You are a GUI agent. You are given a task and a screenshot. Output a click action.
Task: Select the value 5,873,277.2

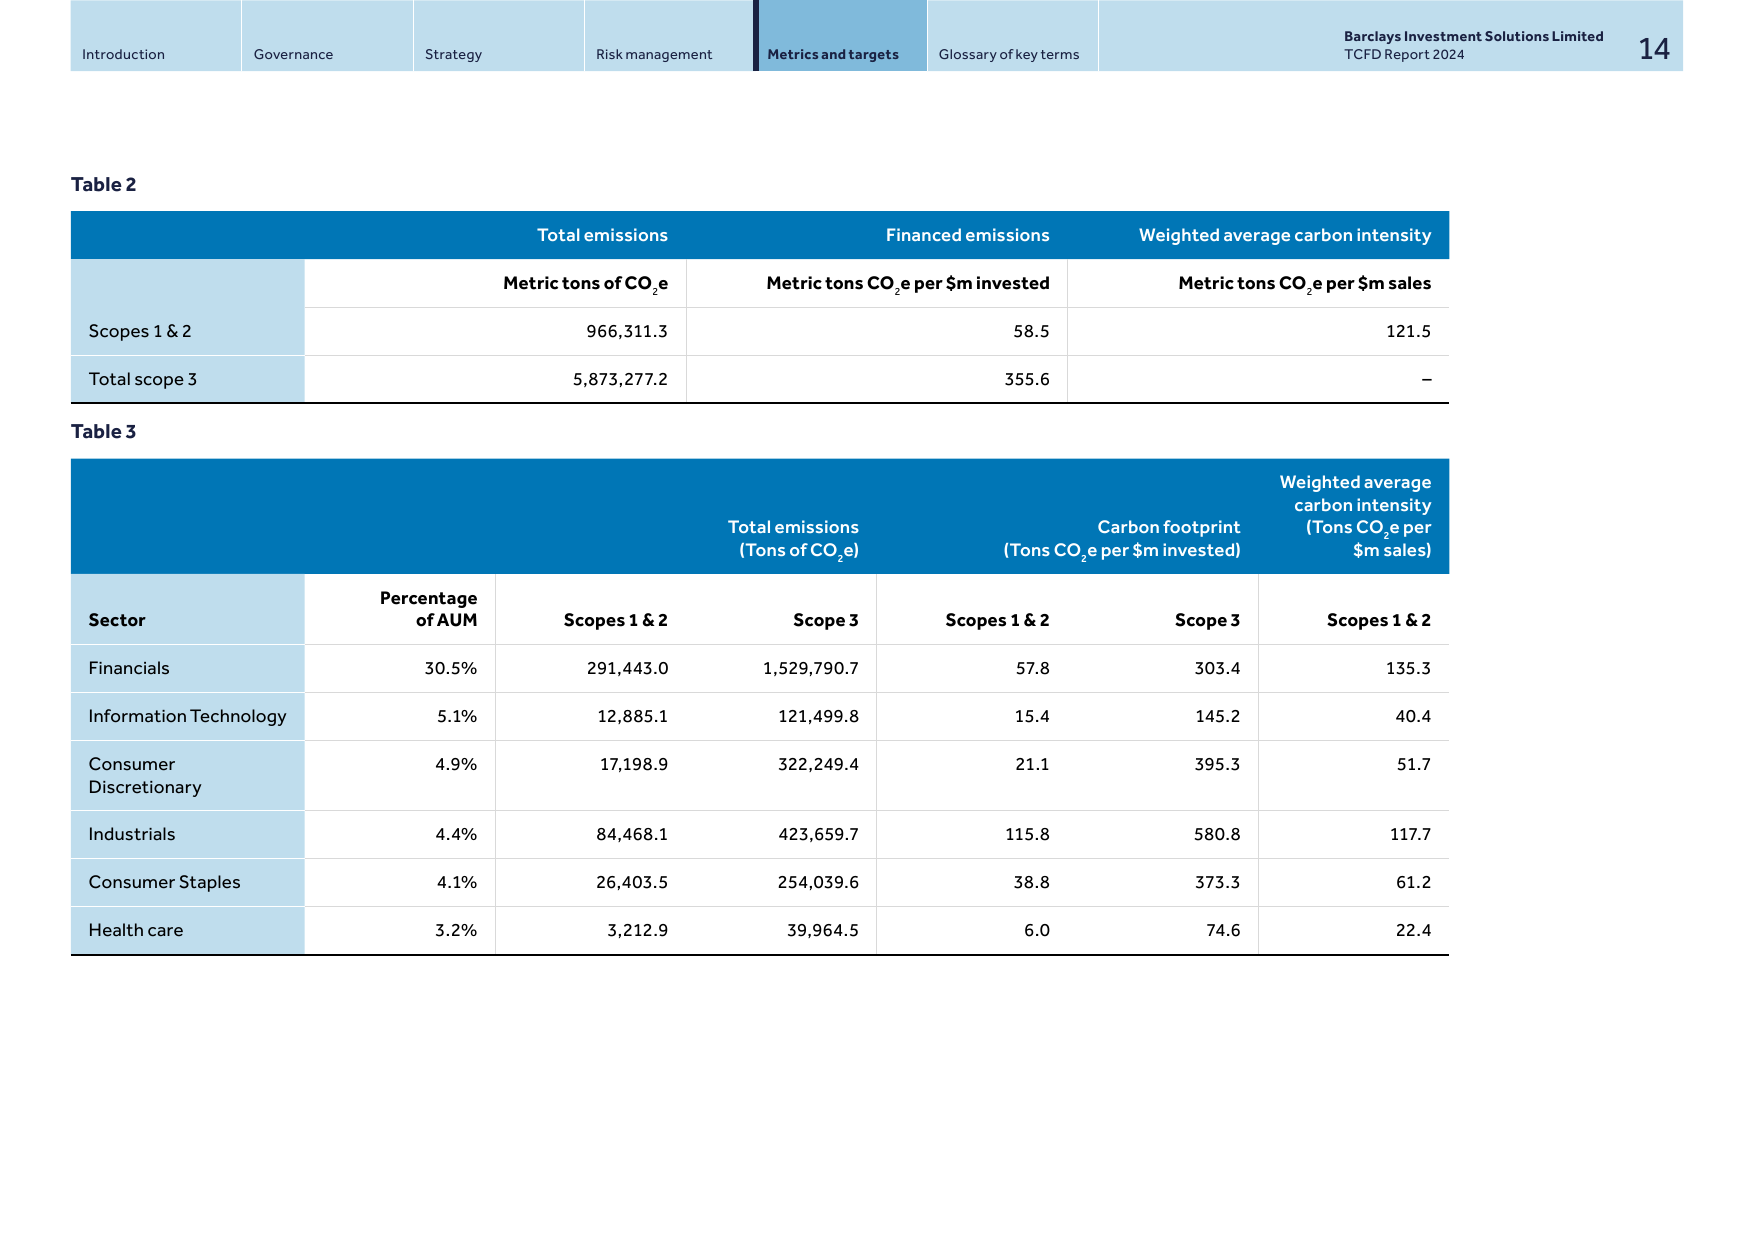pyautogui.click(x=620, y=379)
